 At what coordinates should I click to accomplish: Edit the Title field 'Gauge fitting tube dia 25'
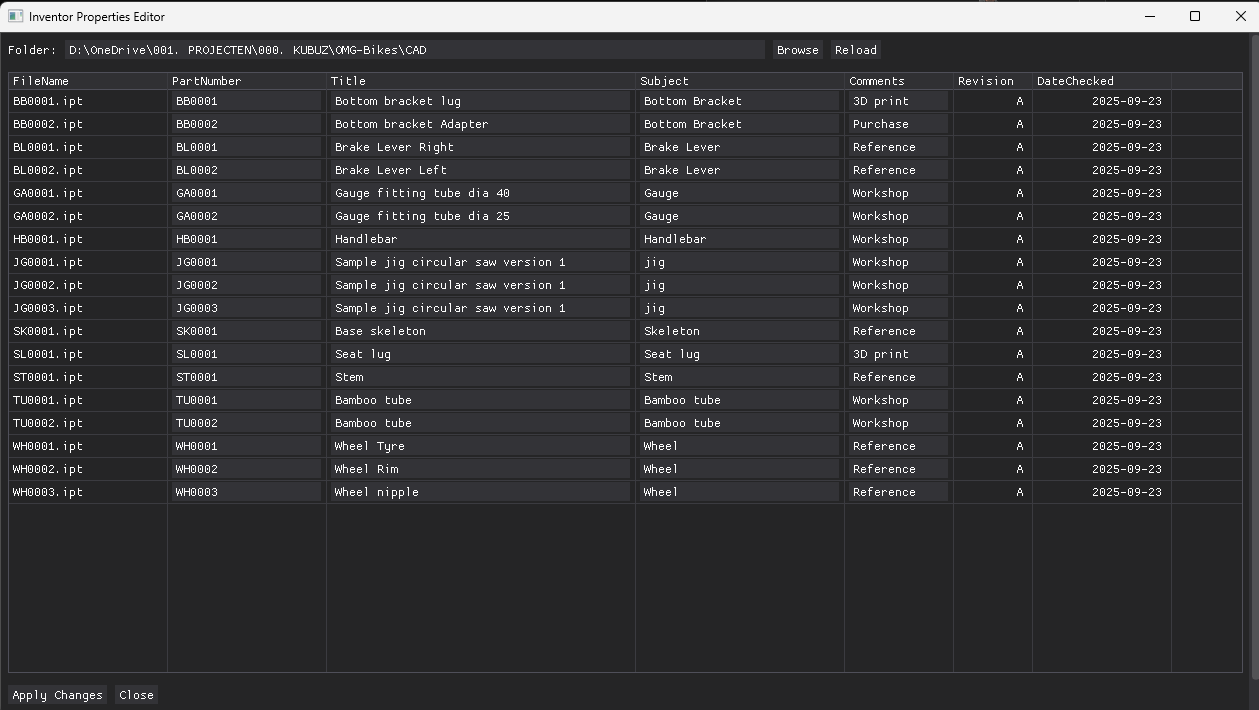(481, 216)
